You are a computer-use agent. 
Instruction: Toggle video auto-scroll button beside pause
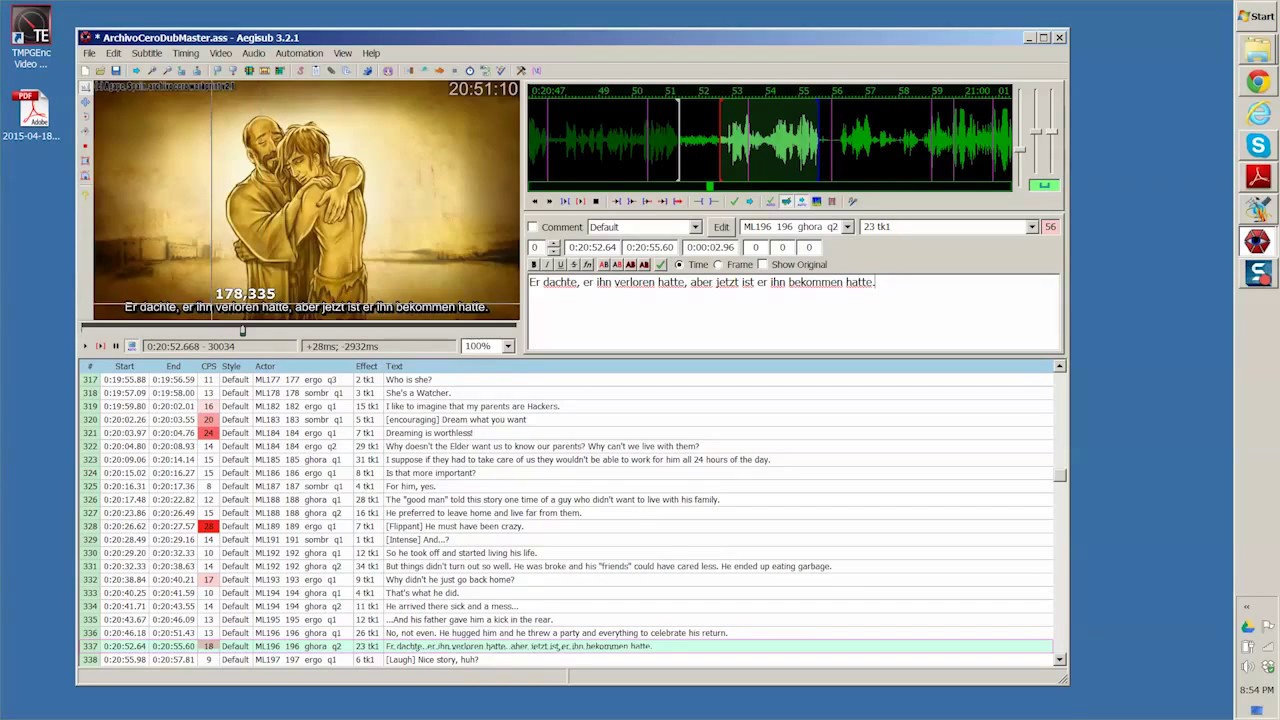[x=131, y=346]
